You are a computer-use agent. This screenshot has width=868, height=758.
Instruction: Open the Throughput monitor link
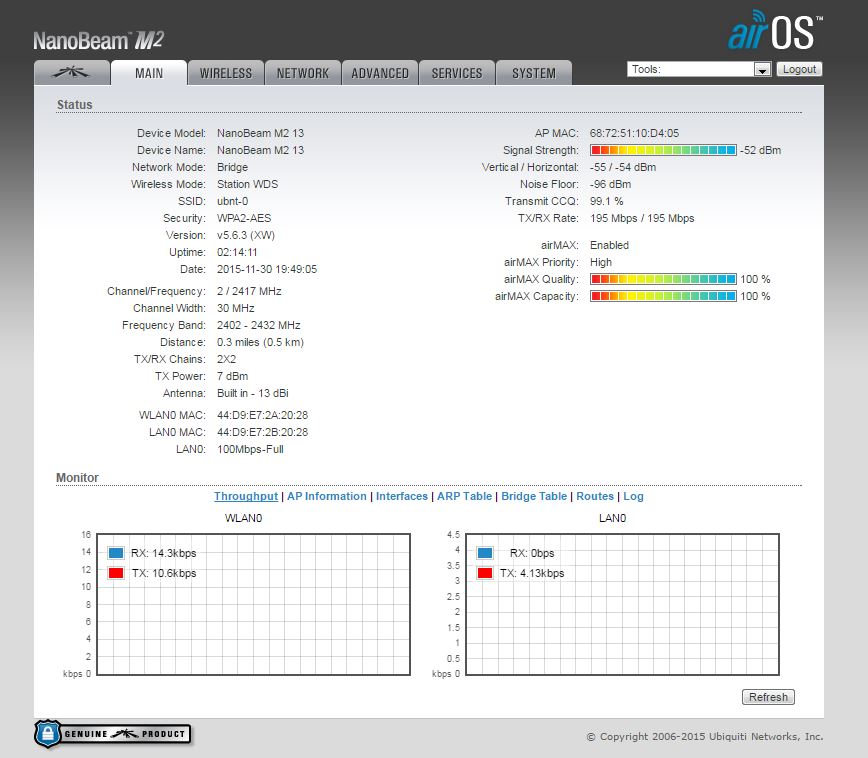(x=246, y=496)
